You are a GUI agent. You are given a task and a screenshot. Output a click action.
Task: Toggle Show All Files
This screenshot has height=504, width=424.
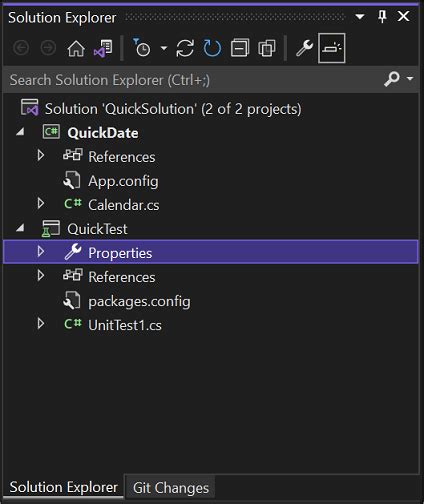267,48
